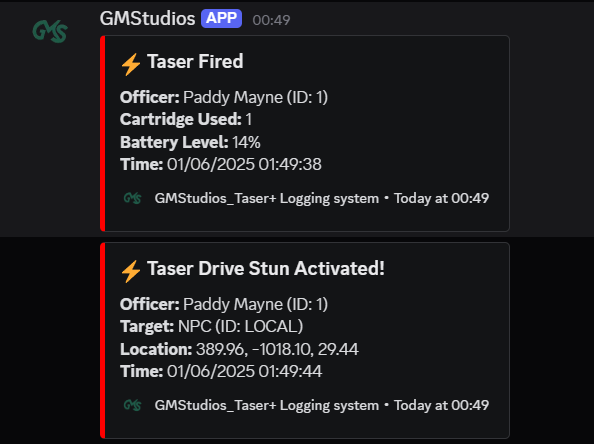Click the Battery Level 14% field
This screenshot has width=594, height=444.
pyautogui.click(x=190, y=142)
